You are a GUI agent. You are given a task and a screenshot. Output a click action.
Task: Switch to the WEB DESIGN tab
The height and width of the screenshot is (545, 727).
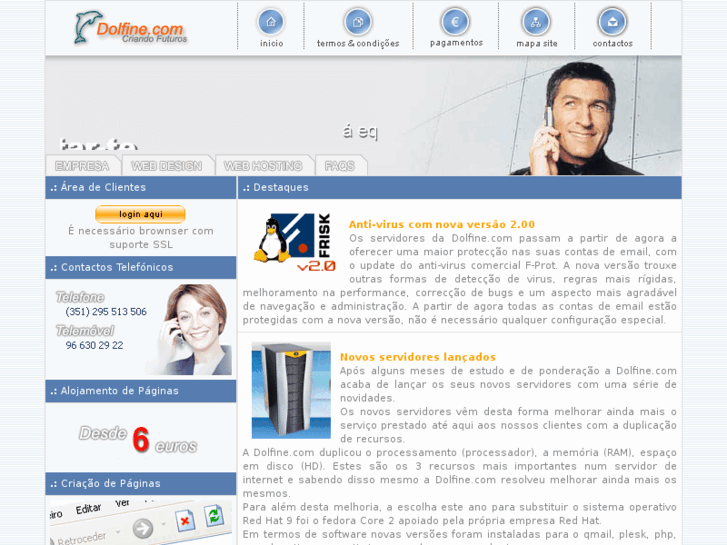(167, 166)
